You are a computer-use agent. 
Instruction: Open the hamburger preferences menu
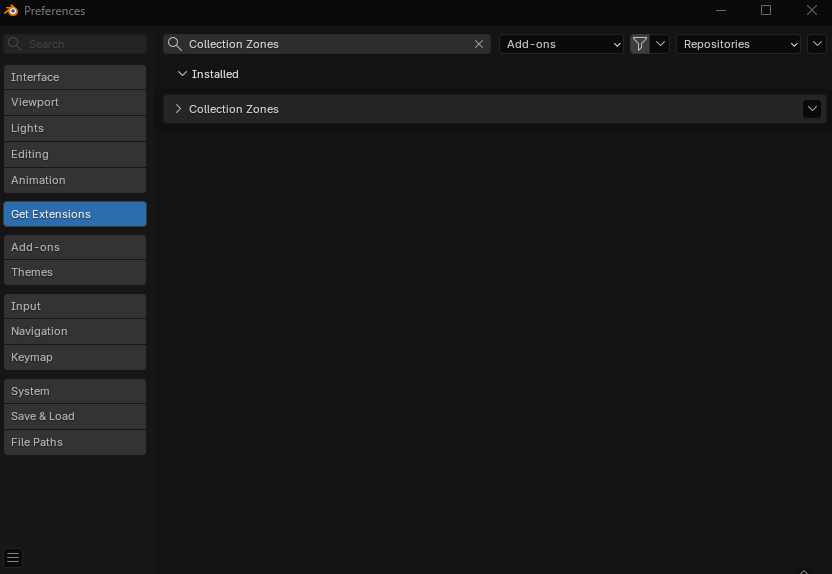[x=13, y=558]
